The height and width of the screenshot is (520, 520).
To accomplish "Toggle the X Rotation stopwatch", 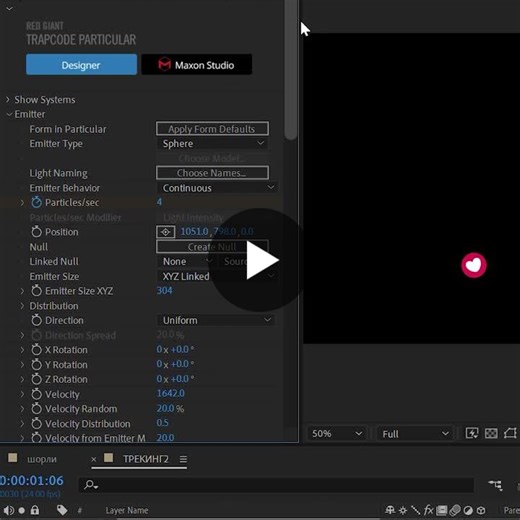I will coord(36,350).
